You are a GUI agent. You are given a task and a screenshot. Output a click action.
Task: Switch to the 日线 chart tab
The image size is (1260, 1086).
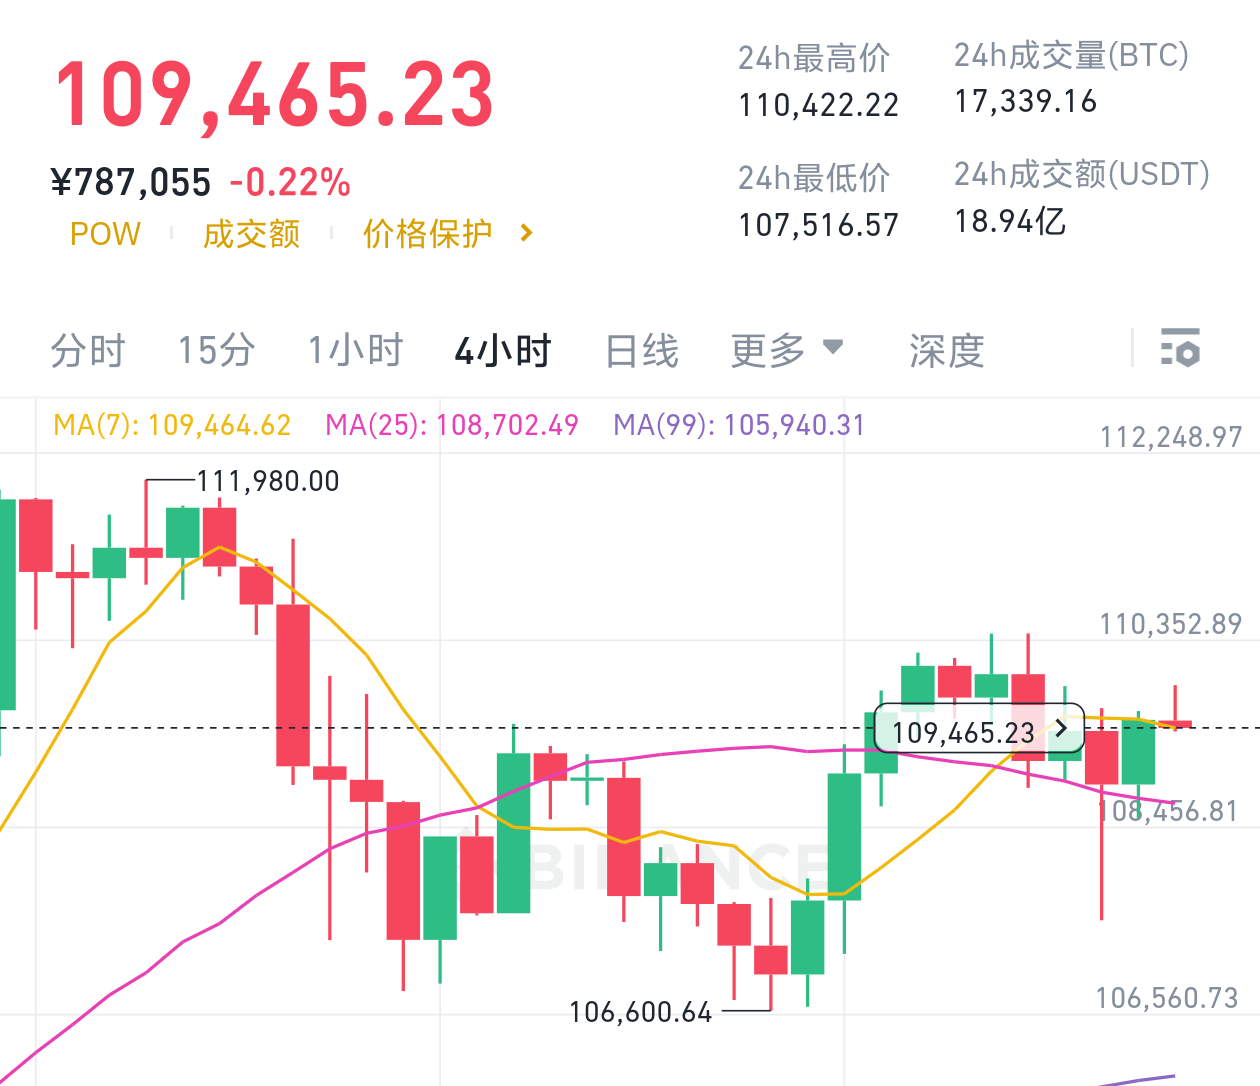[x=642, y=351]
